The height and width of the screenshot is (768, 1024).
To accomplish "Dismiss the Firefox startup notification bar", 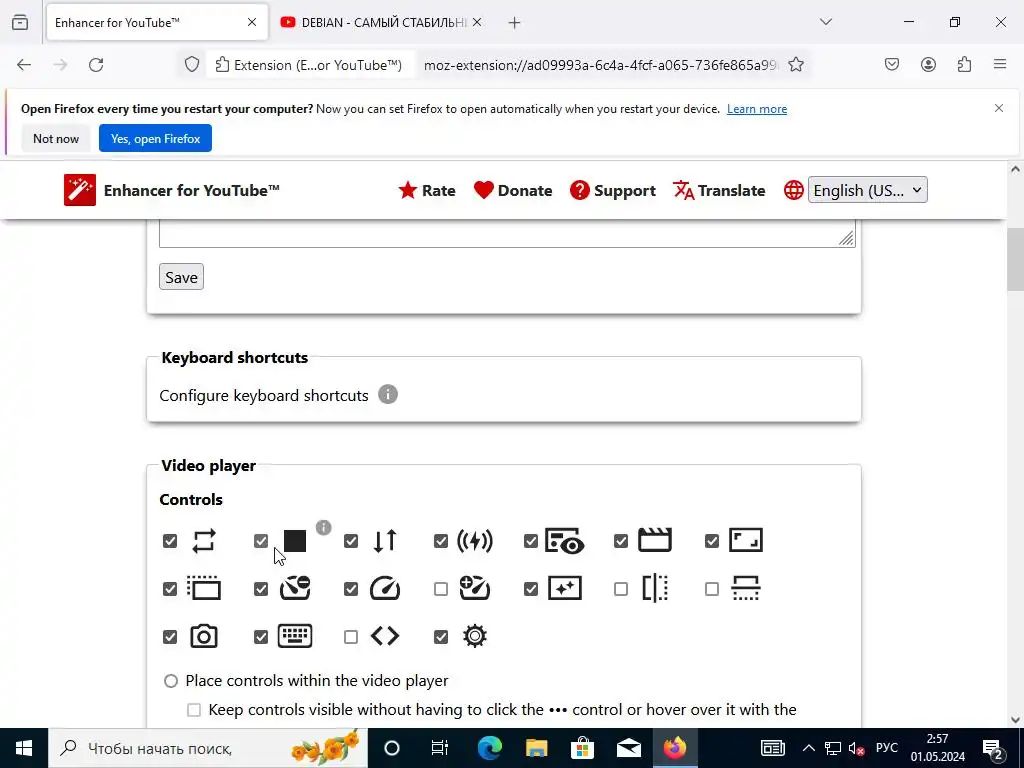I will click(x=999, y=108).
